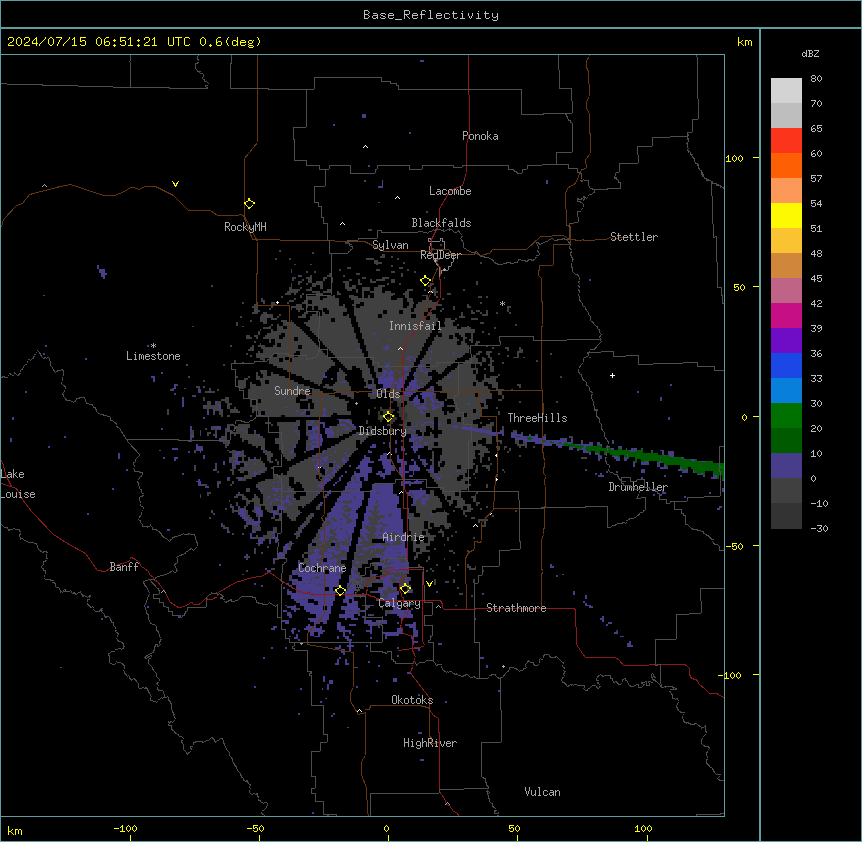Click the Vulcan city label
Screen dimensions: 862x842
point(543,792)
